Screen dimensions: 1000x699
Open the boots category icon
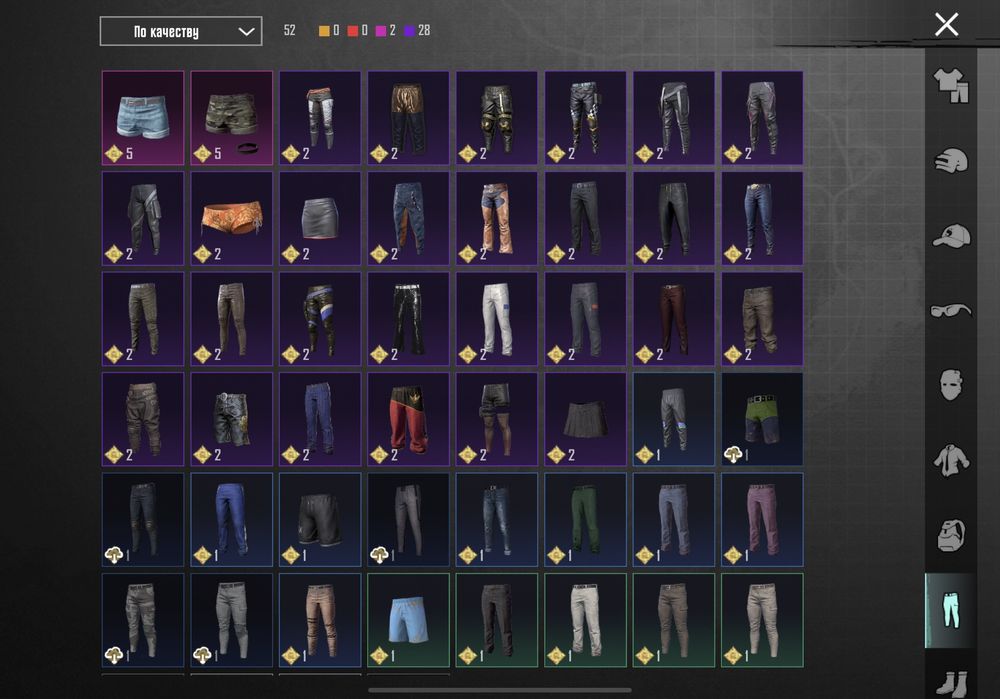click(x=950, y=683)
